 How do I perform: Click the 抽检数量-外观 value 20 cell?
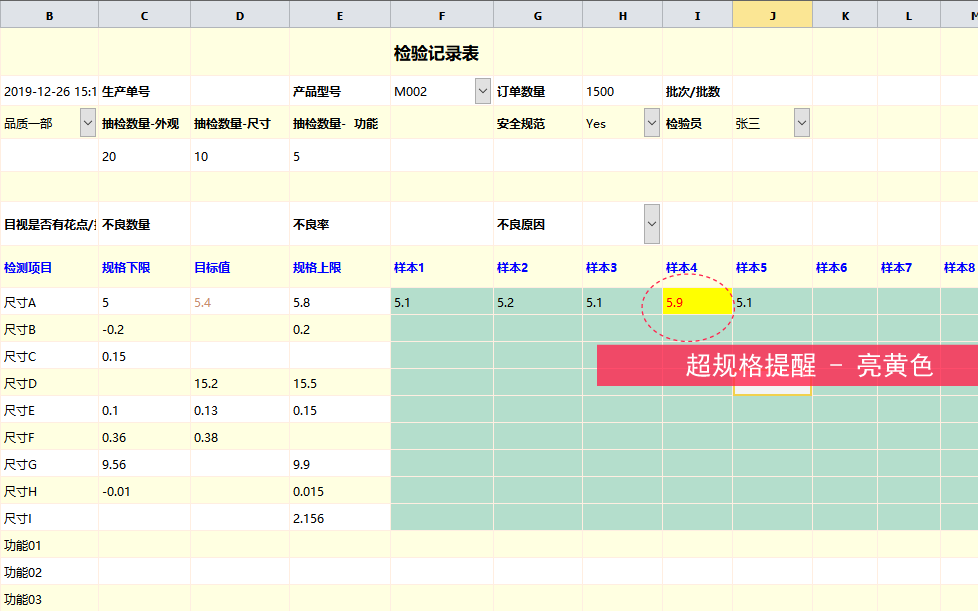[x=144, y=157]
